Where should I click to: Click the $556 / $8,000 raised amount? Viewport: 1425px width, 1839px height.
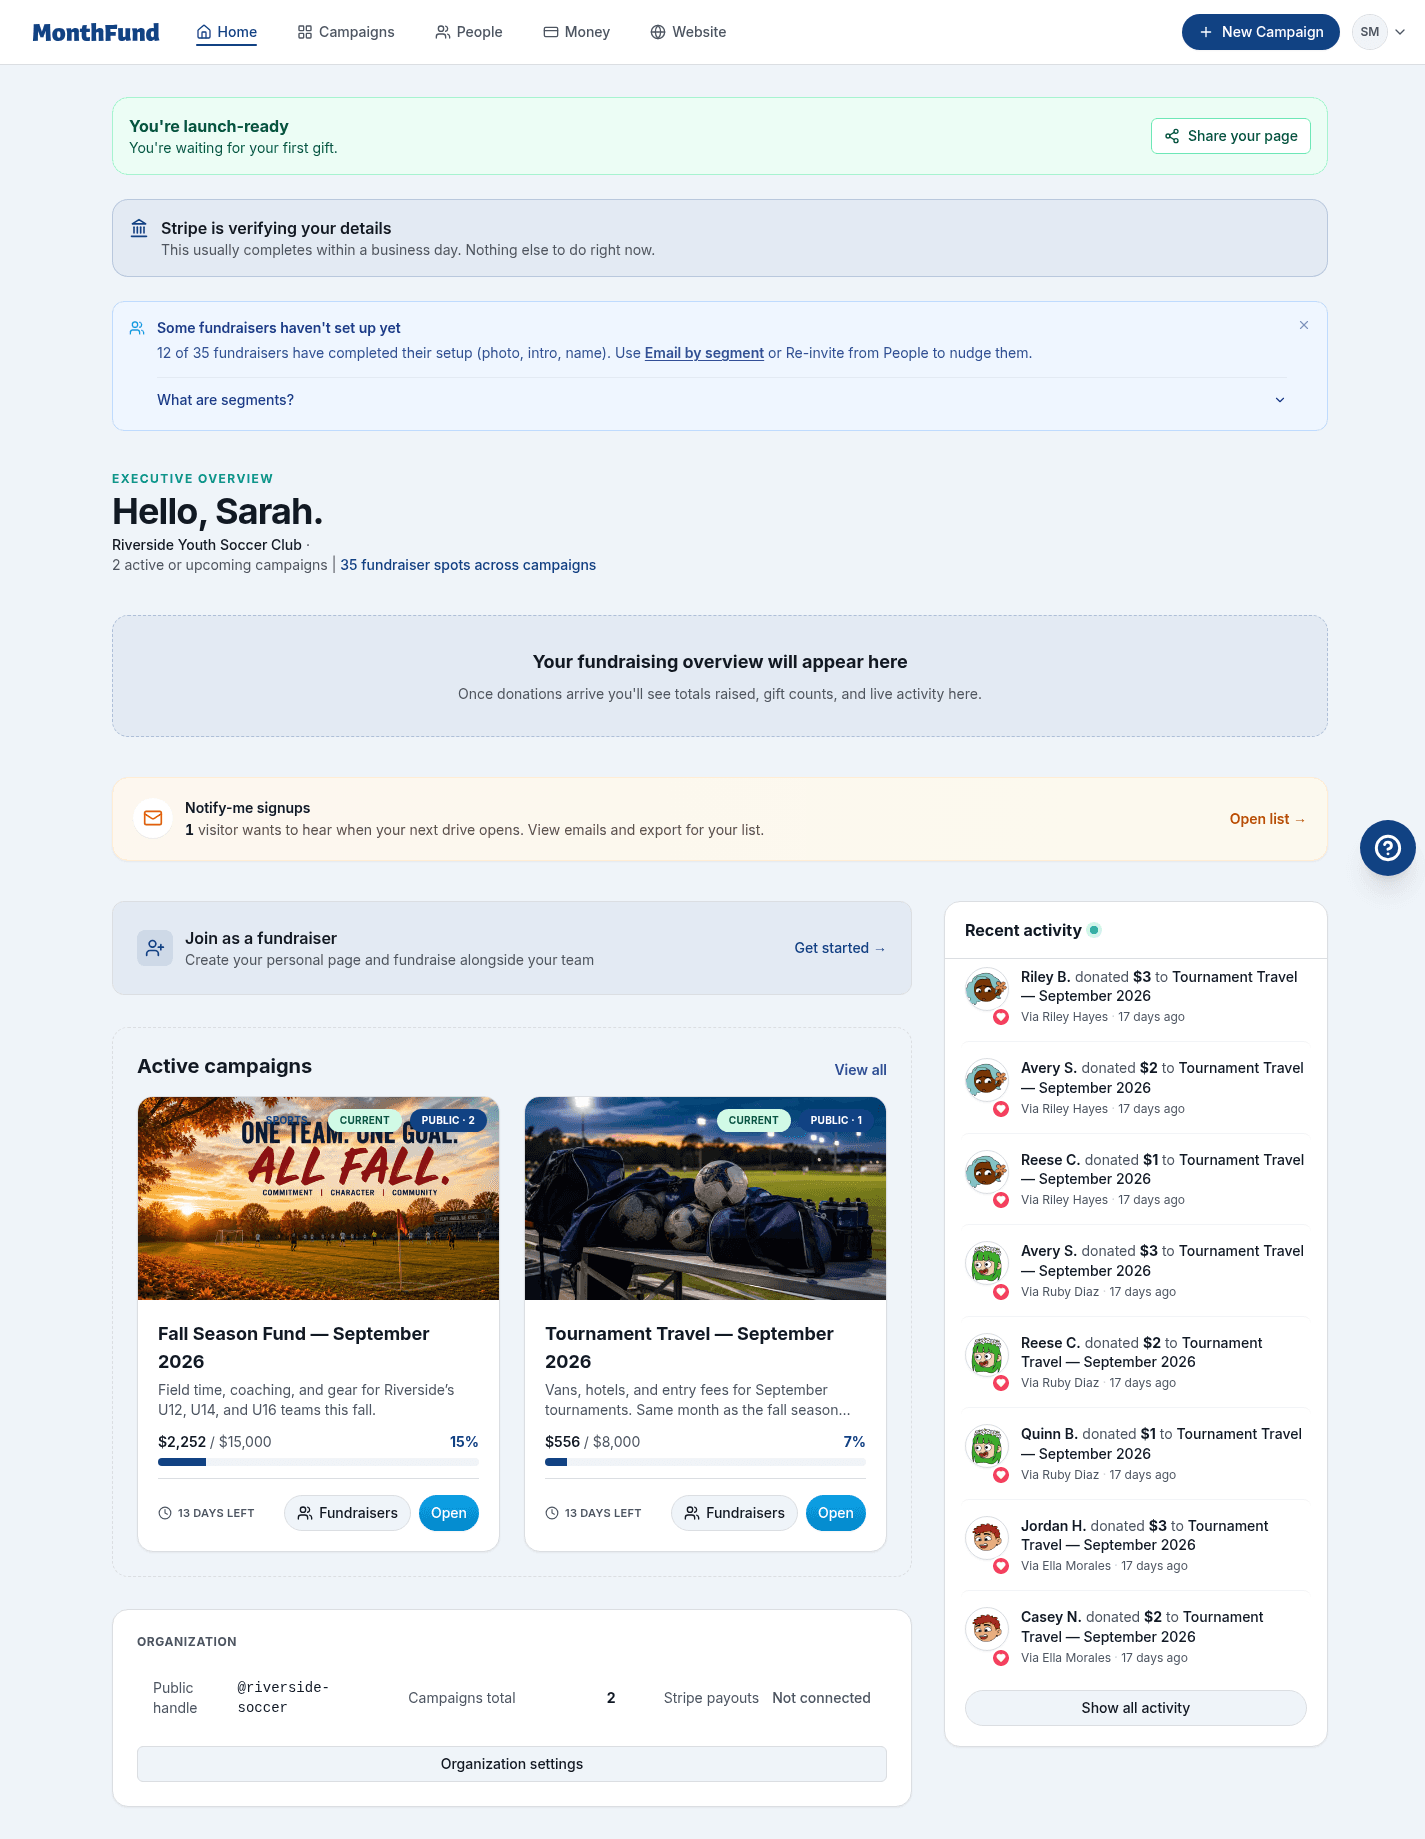[x=593, y=1442]
